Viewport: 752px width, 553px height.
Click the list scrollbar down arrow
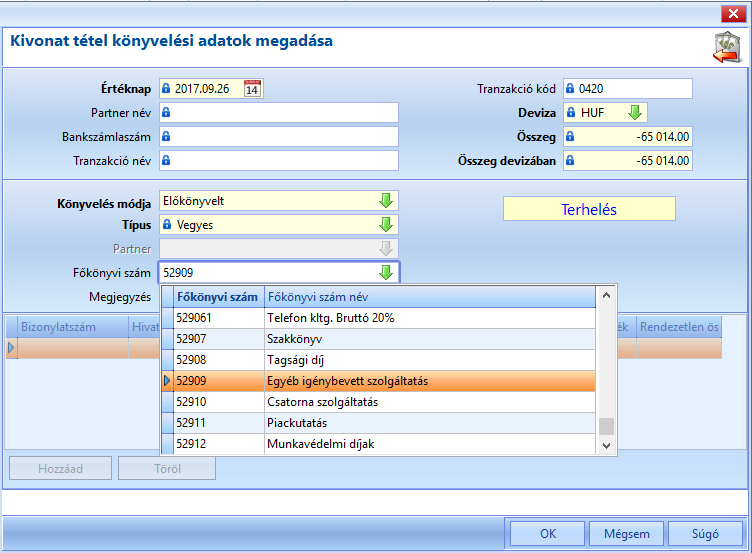pyautogui.click(x=606, y=446)
